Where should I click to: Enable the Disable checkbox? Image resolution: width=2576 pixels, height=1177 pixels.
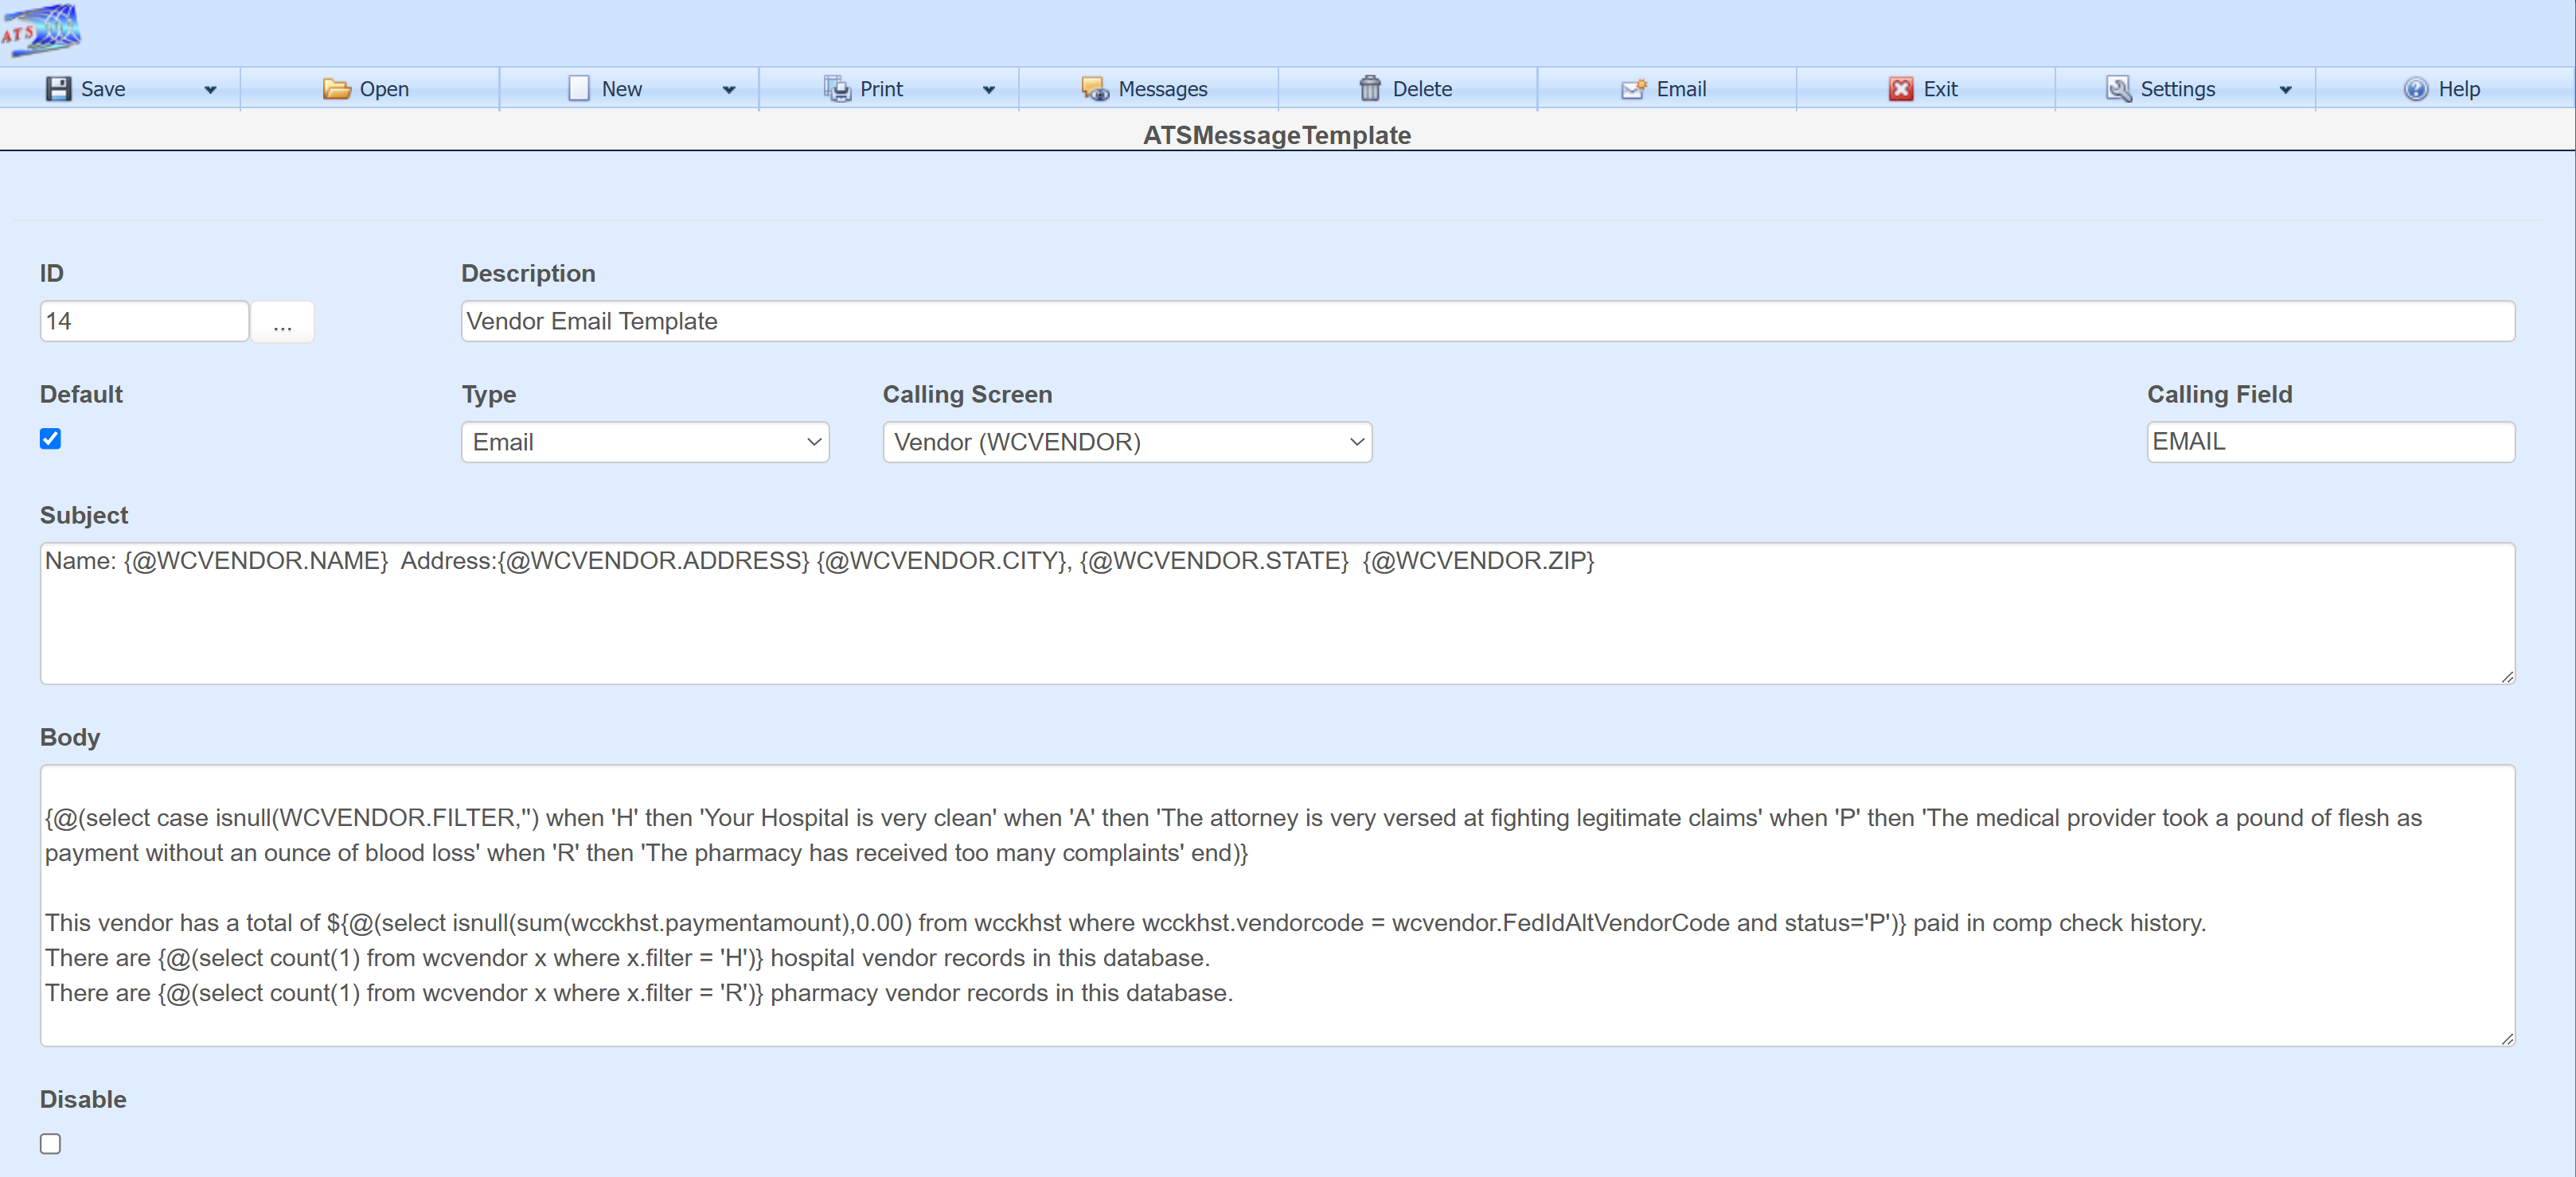click(50, 1143)
